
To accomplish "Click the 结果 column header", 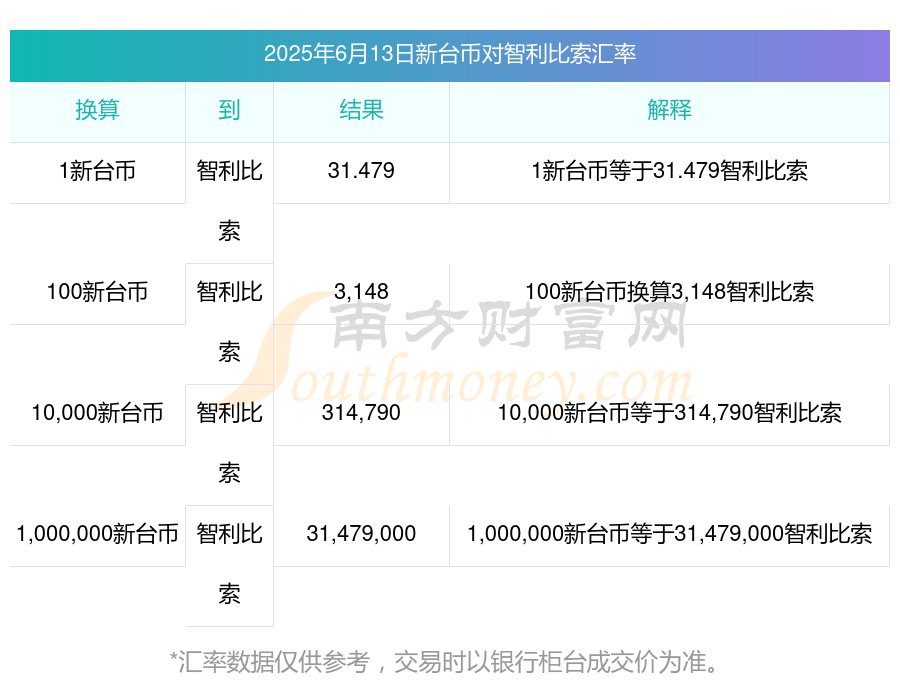I will click(361, 110).
